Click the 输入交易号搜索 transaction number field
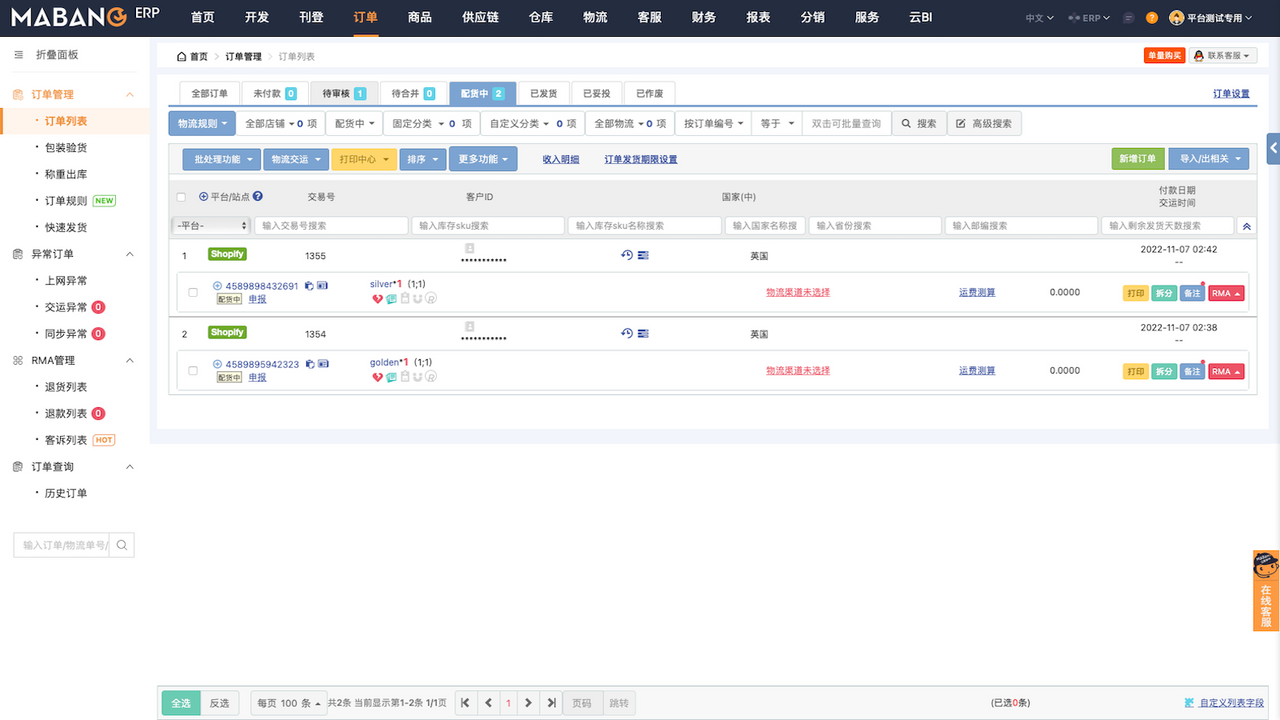The image size is (1280, 720). click(x=330, y=225)
